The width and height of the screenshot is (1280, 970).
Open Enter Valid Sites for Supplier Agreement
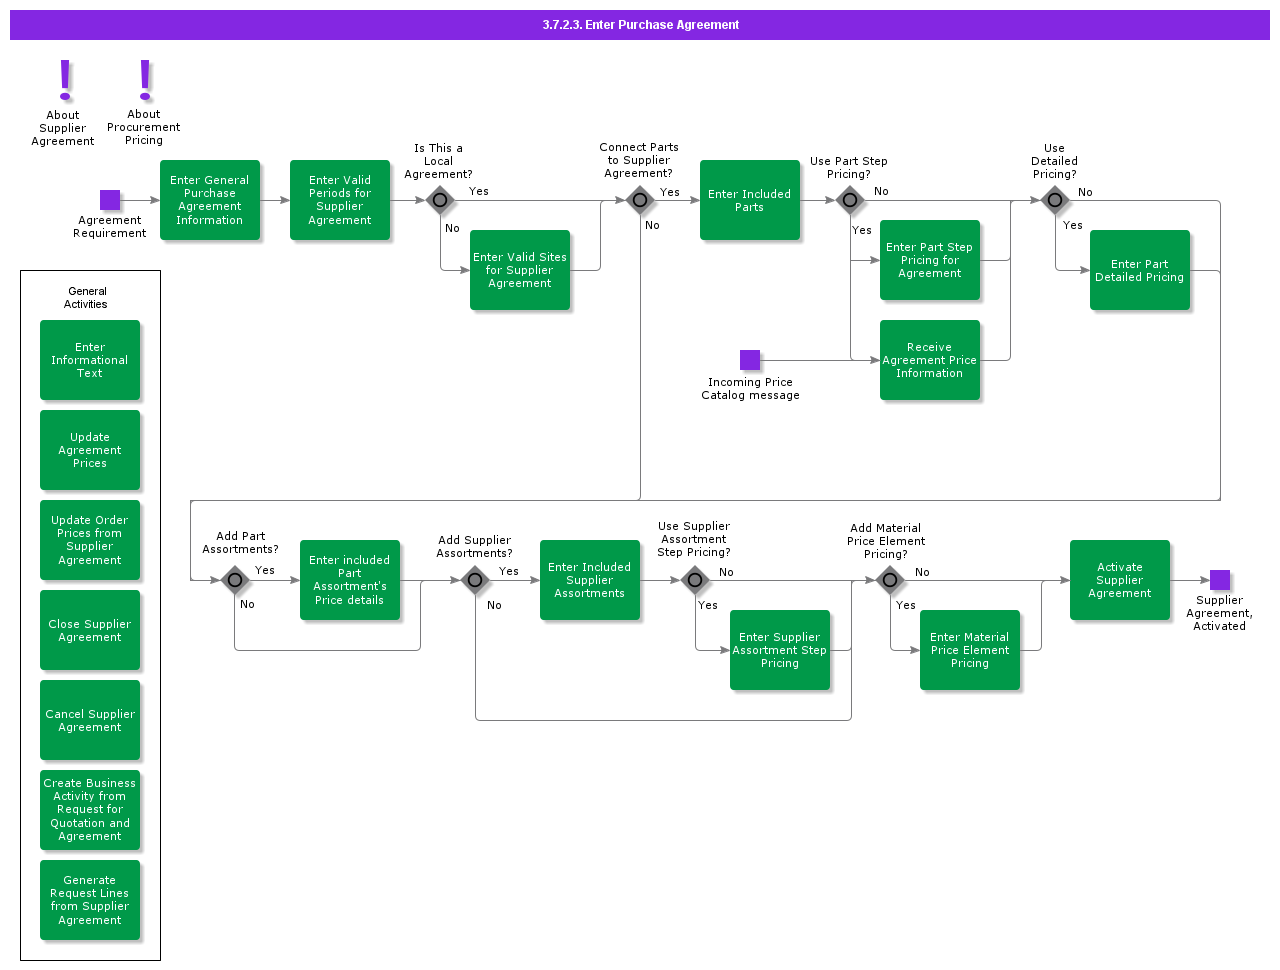click(520, 270)
